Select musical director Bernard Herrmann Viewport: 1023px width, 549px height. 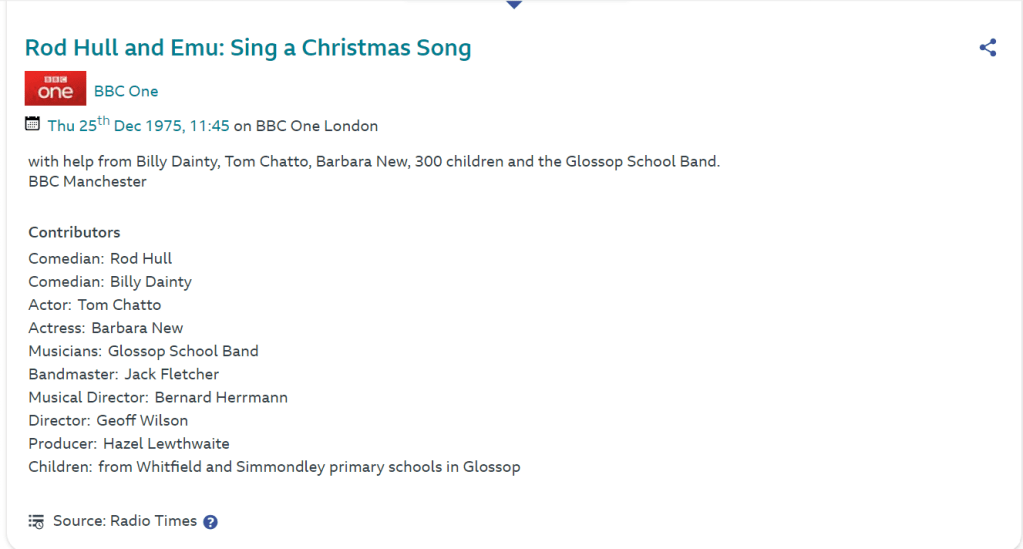[221, 397]
